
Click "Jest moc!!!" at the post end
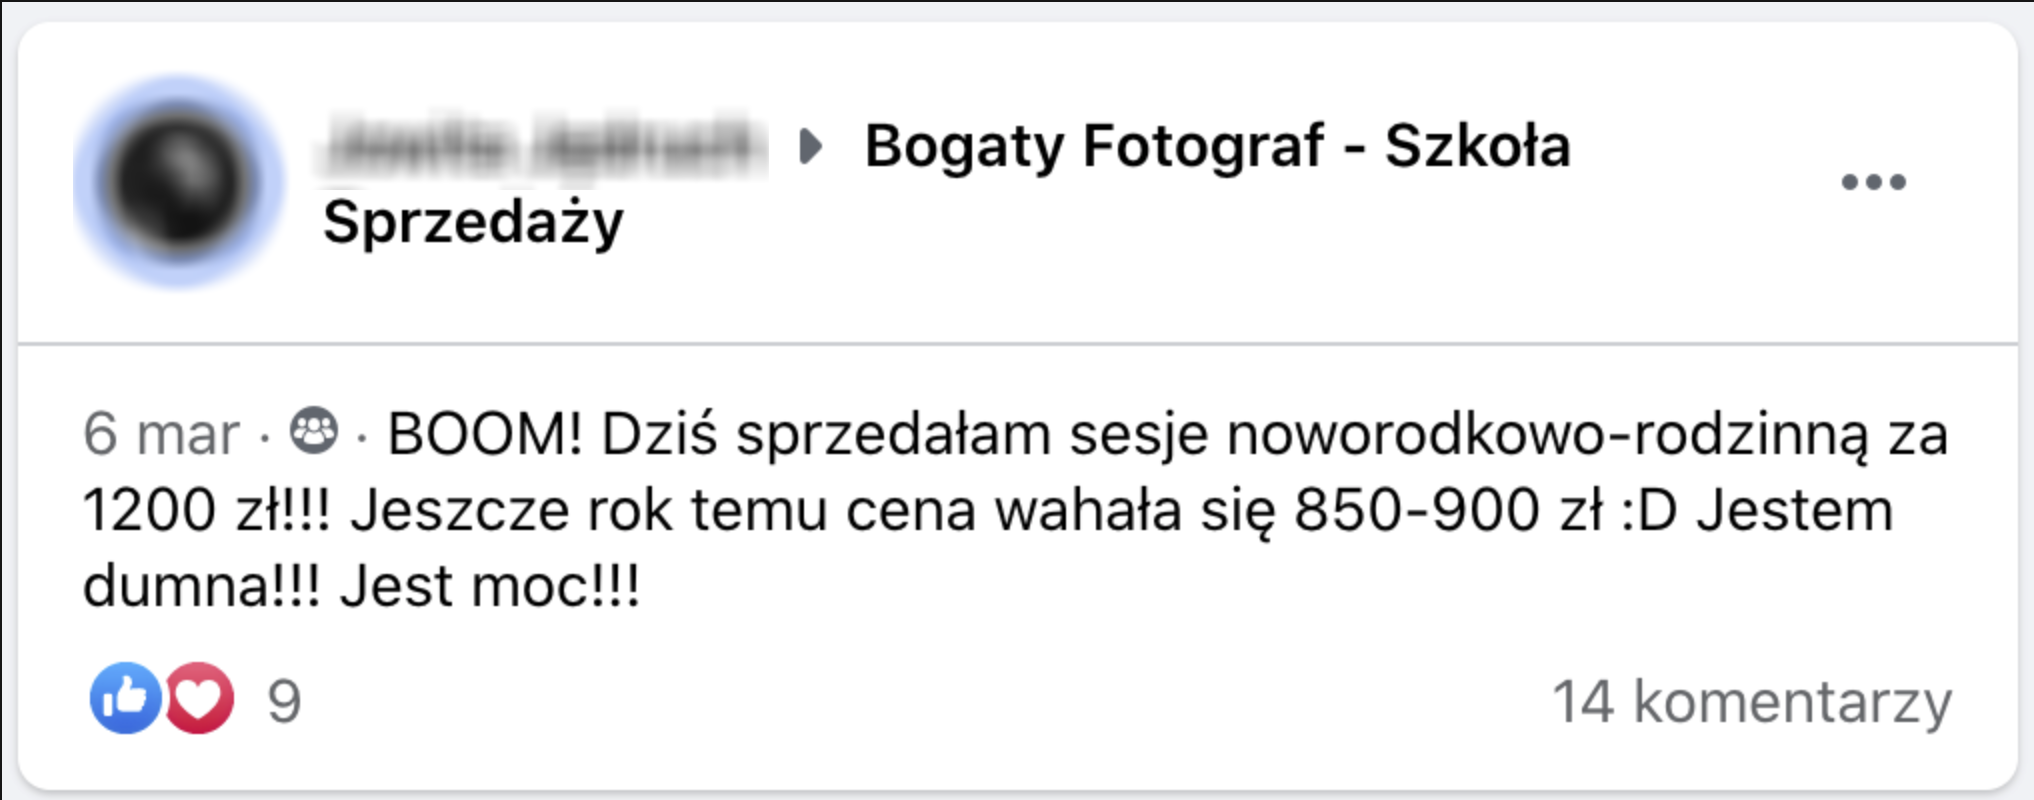click(490, 586)
